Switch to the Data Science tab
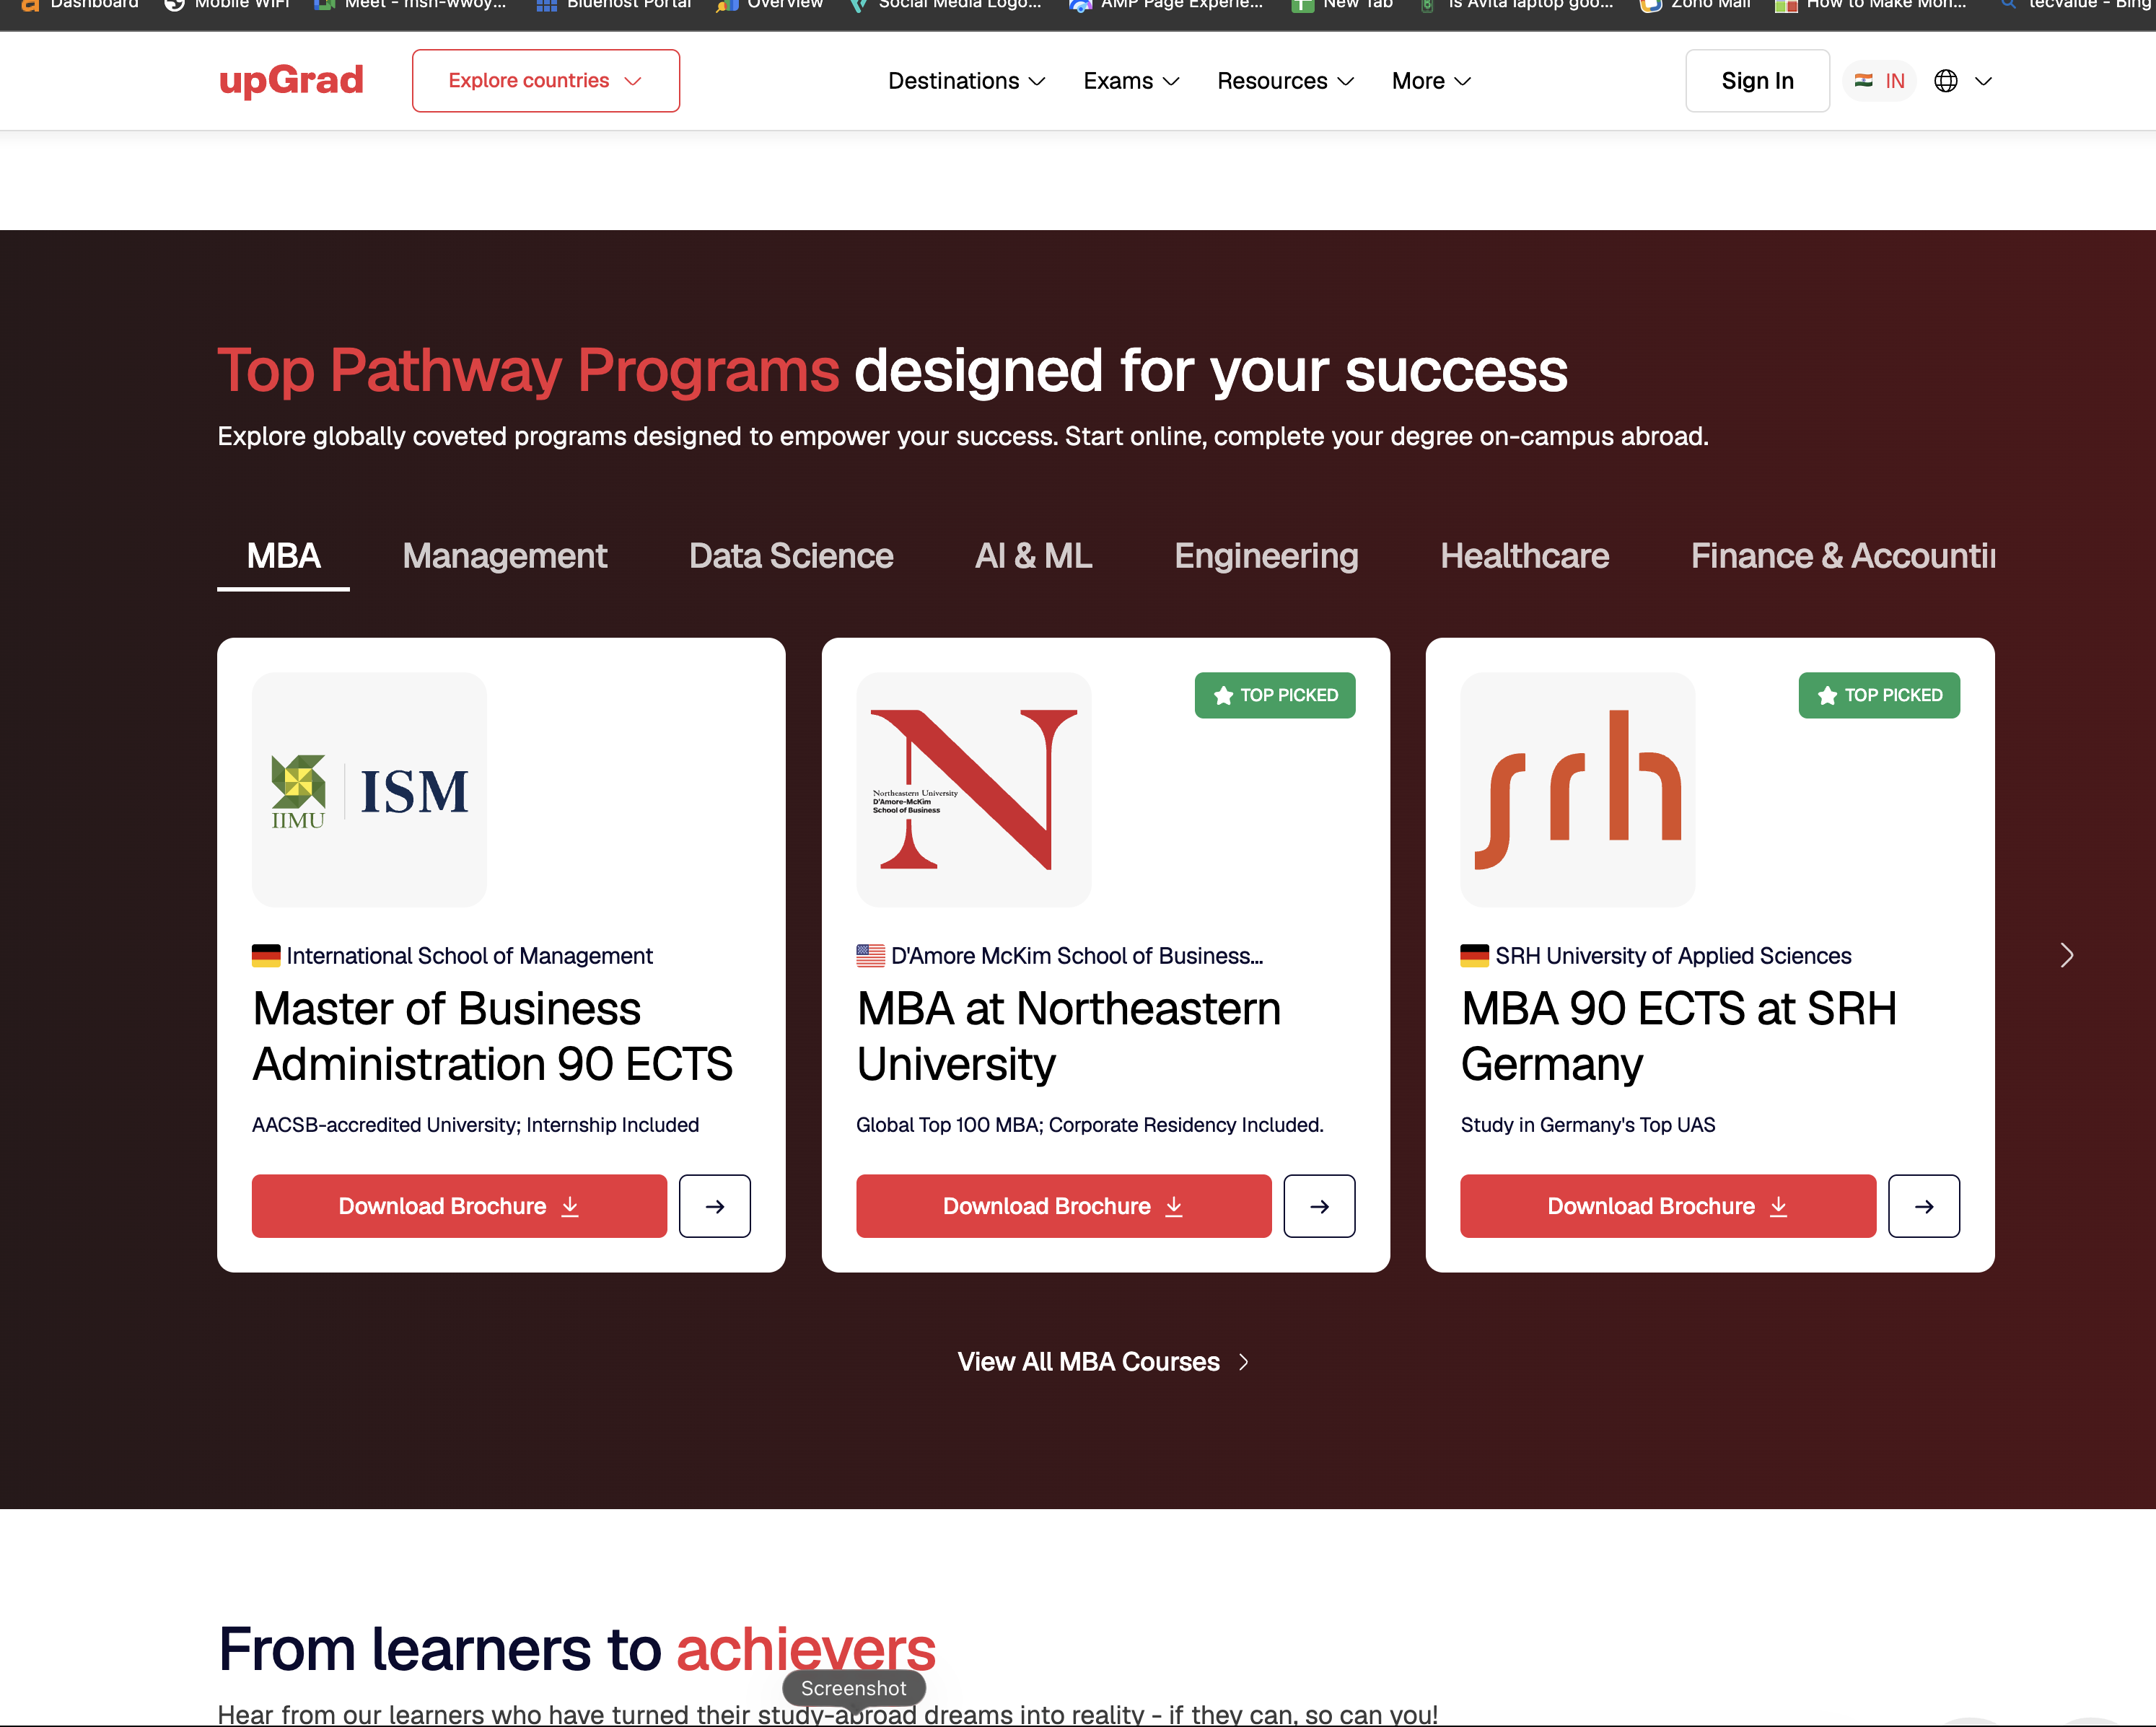Screen dimensions: 2156x1727 791,556
